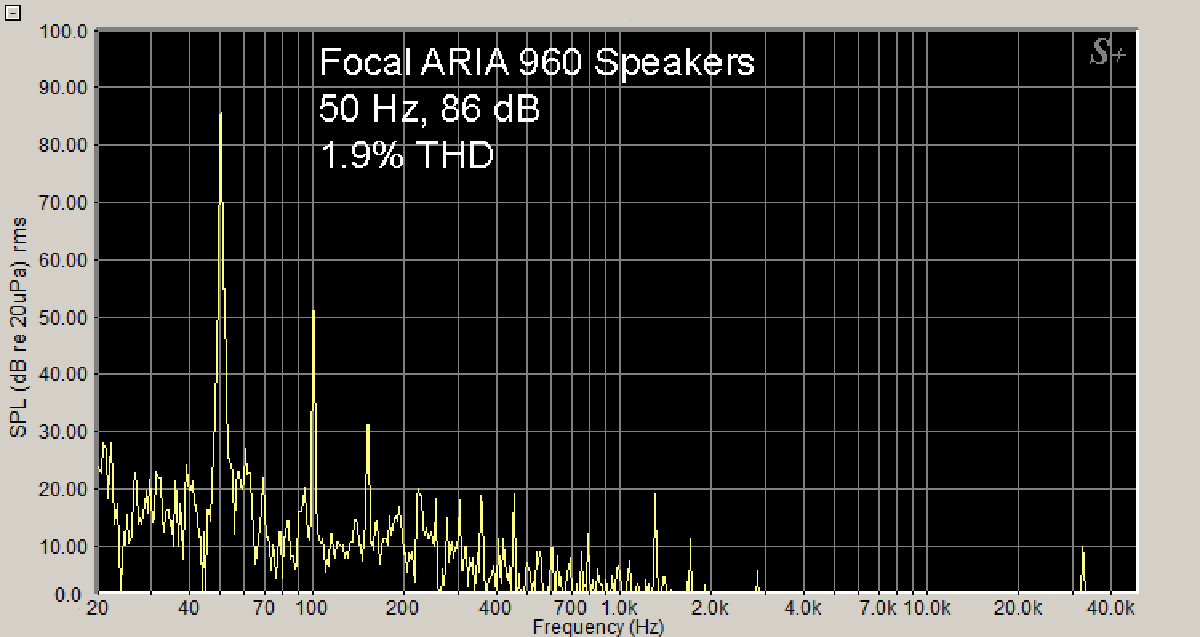The image size is (1200, 637).
Task: Click the 50.00 tick on the SPL axis
Action: 64,318
